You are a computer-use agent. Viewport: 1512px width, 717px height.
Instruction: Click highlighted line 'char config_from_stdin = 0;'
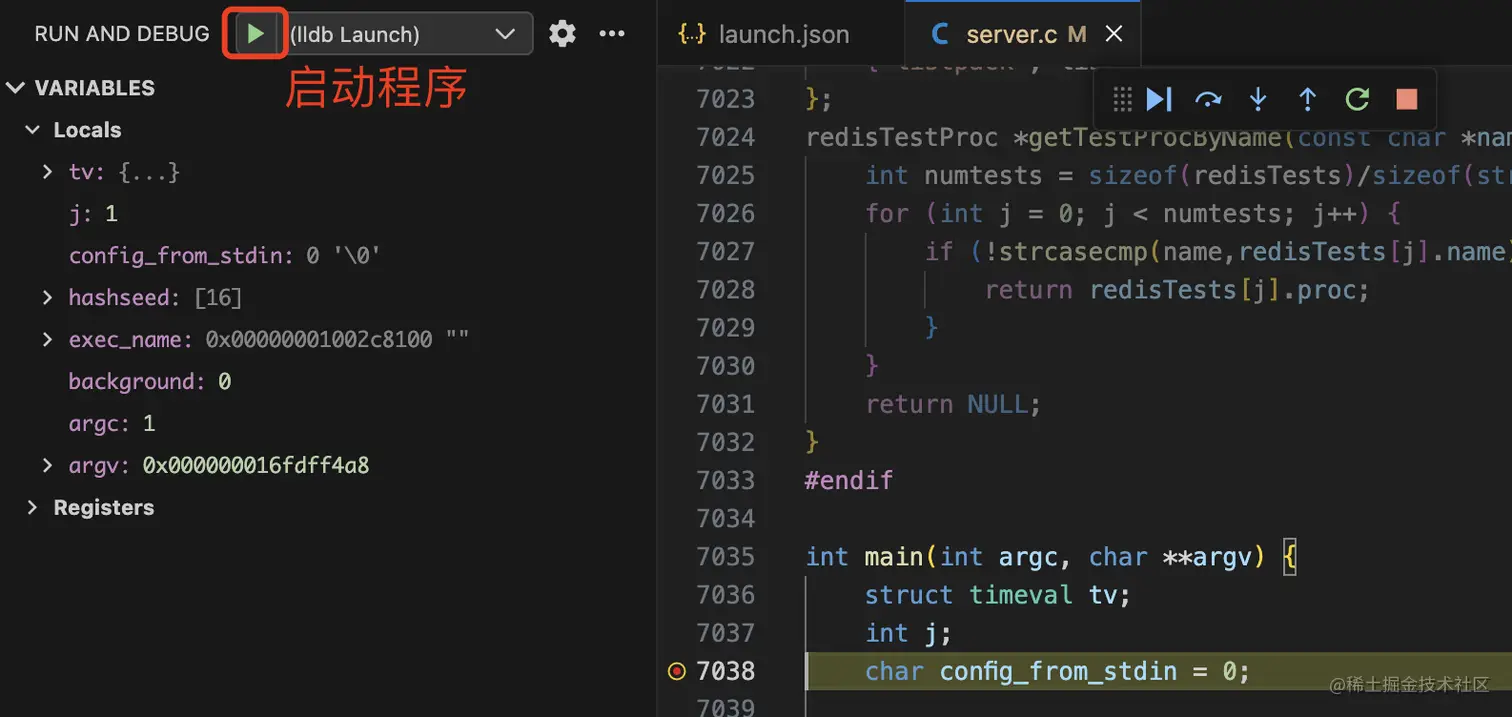click(1058, 671)
